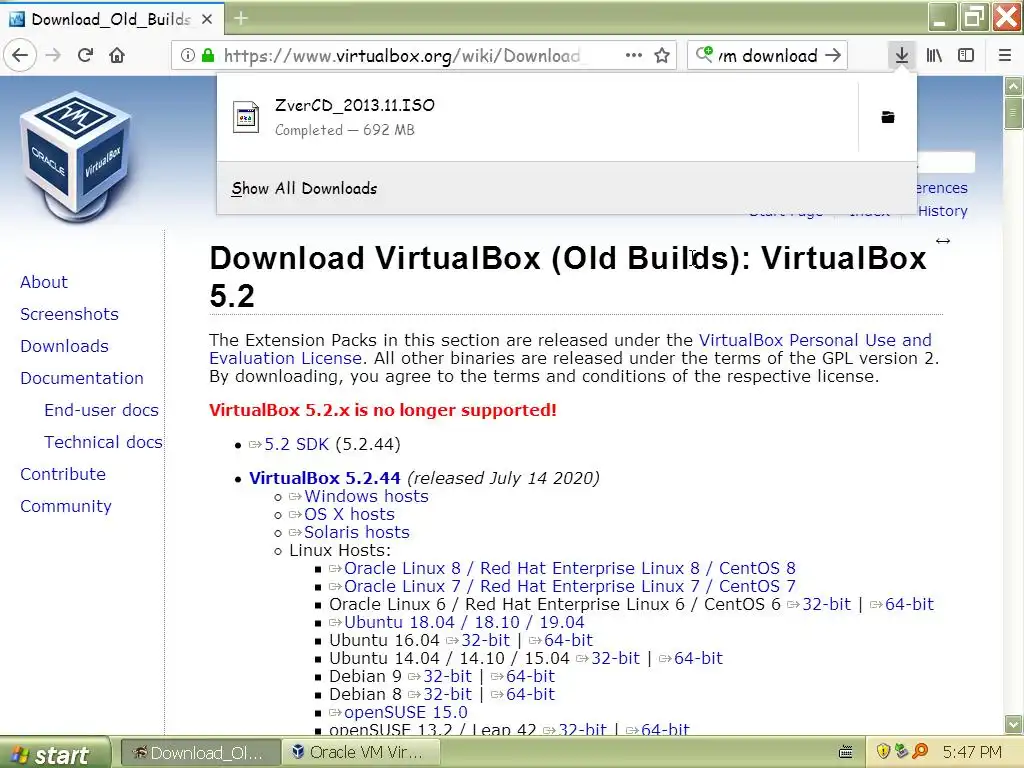This screenshot has width=1024, height=768.
Task: Download the OS X hosts package
Action: (349, 515)
